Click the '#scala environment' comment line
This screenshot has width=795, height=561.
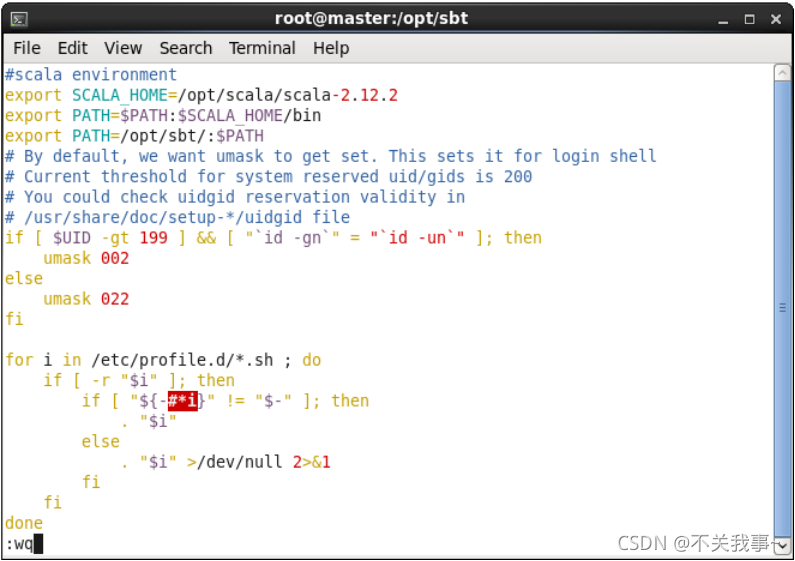(91, 75)
